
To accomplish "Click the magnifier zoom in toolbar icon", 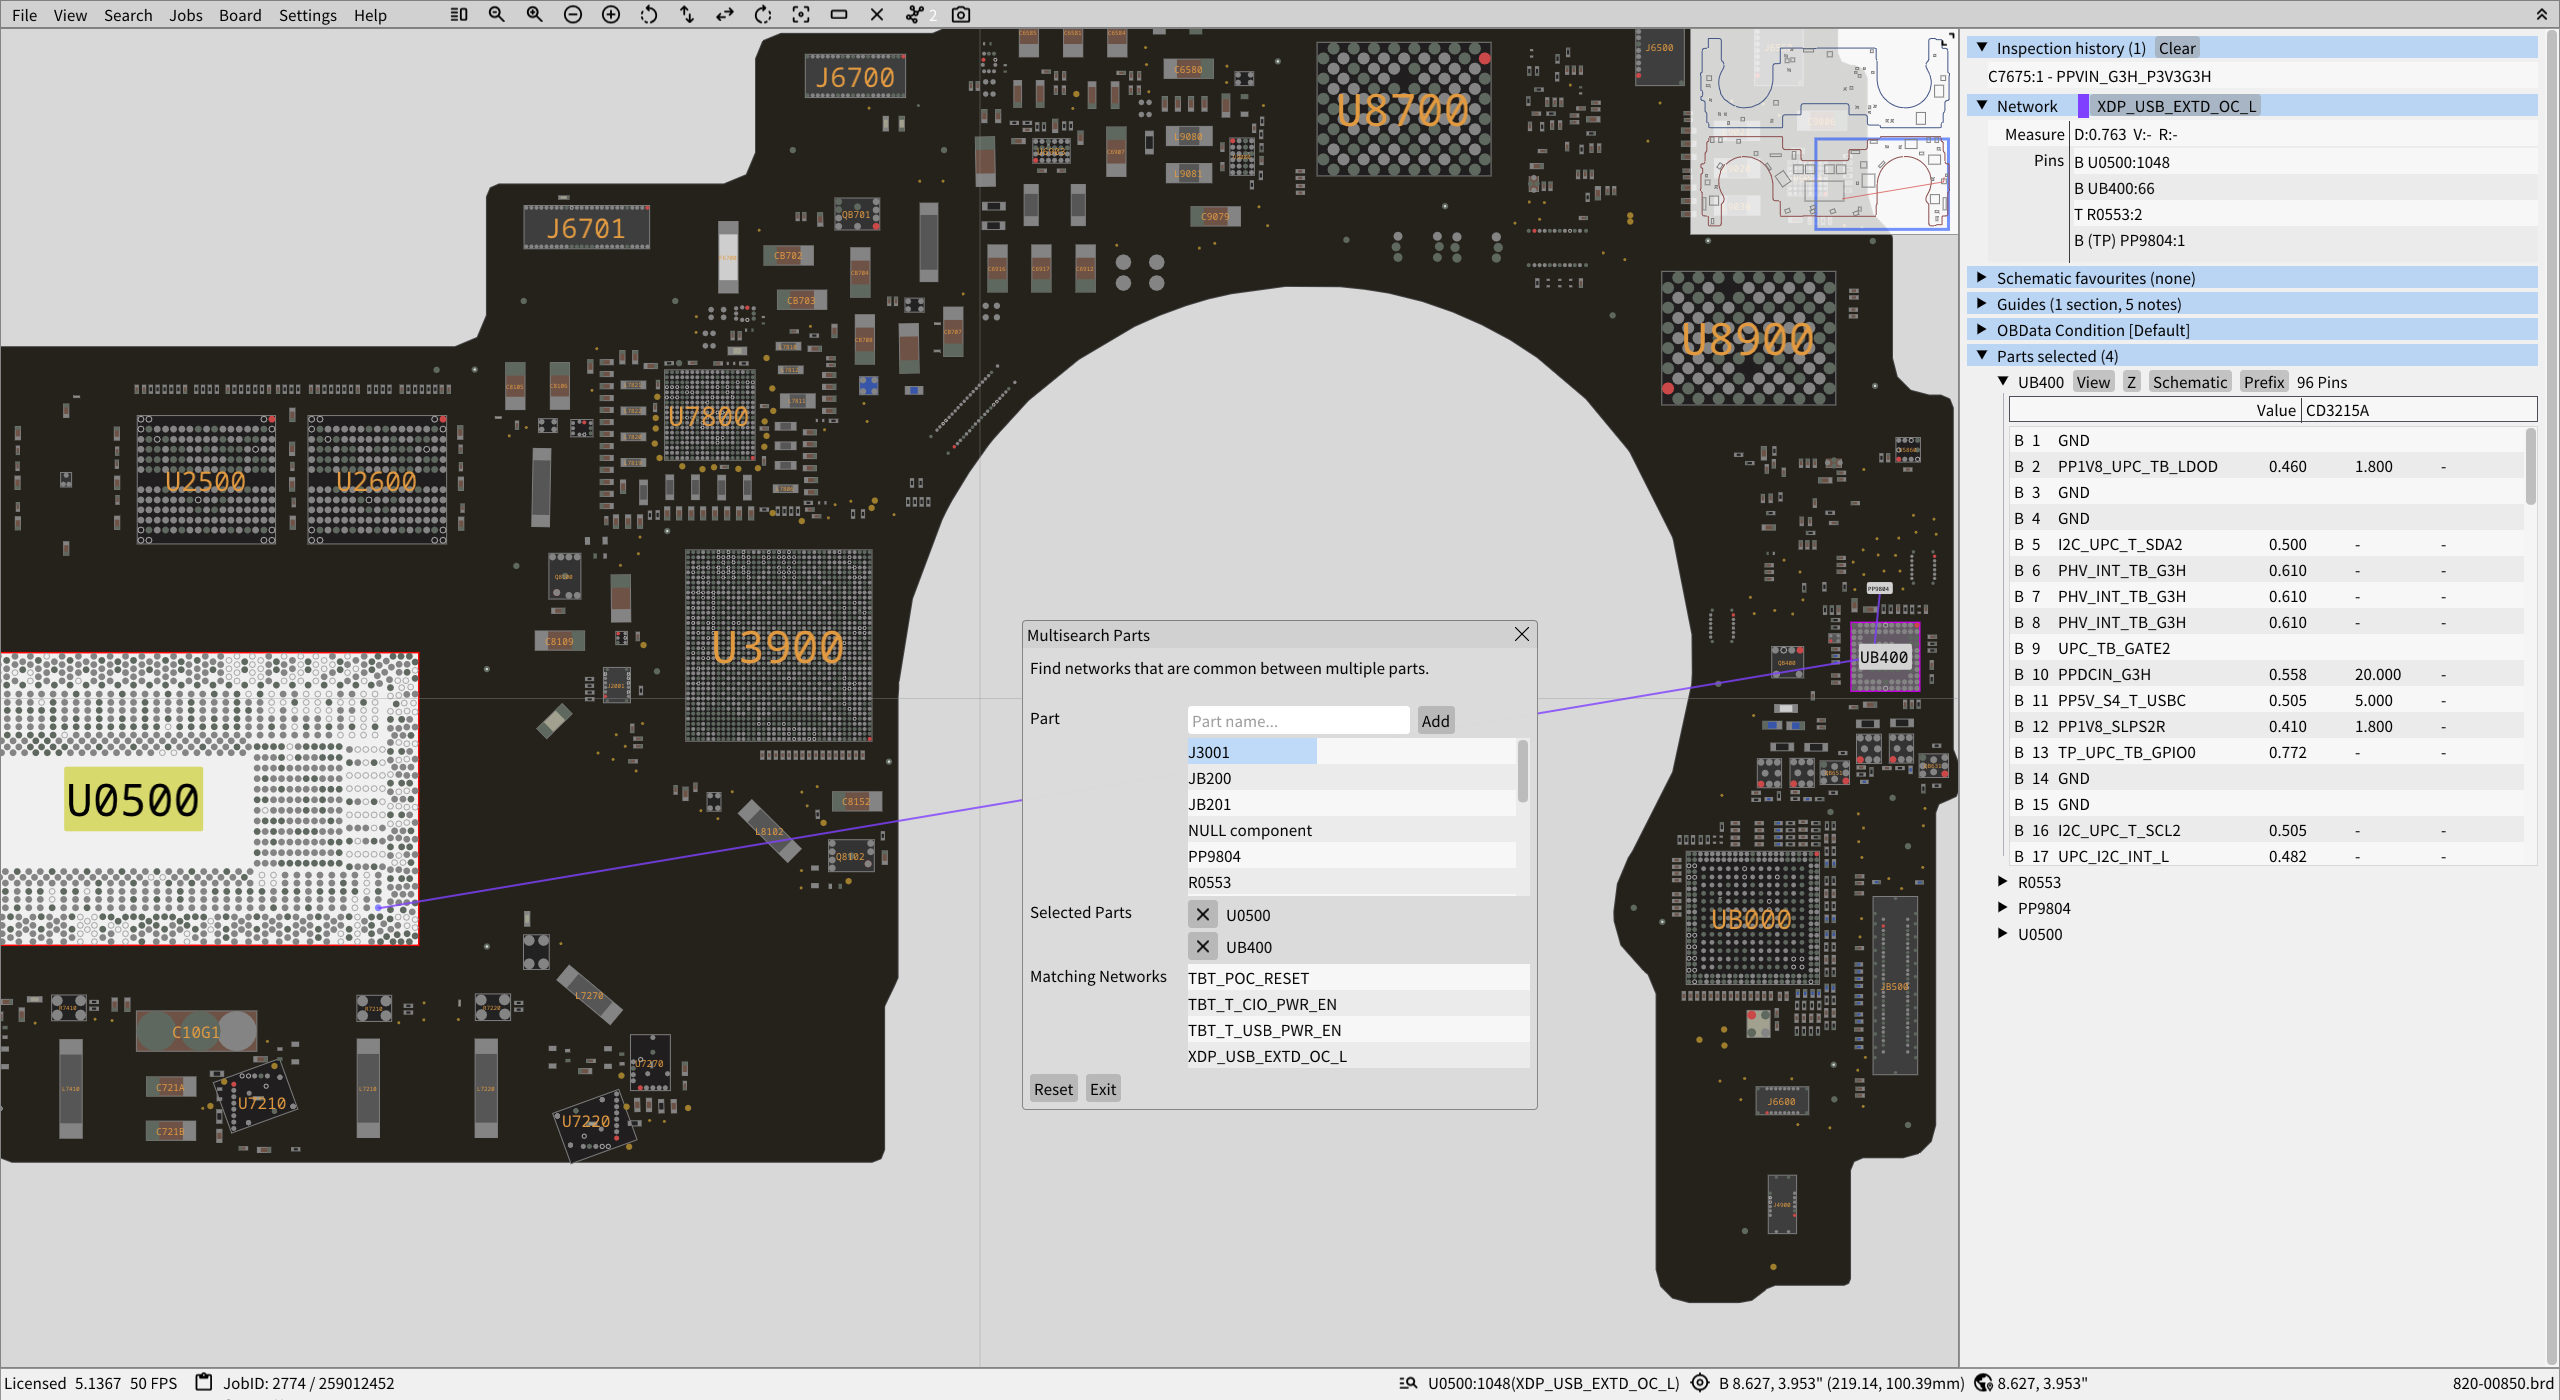I will click(535, 14).
